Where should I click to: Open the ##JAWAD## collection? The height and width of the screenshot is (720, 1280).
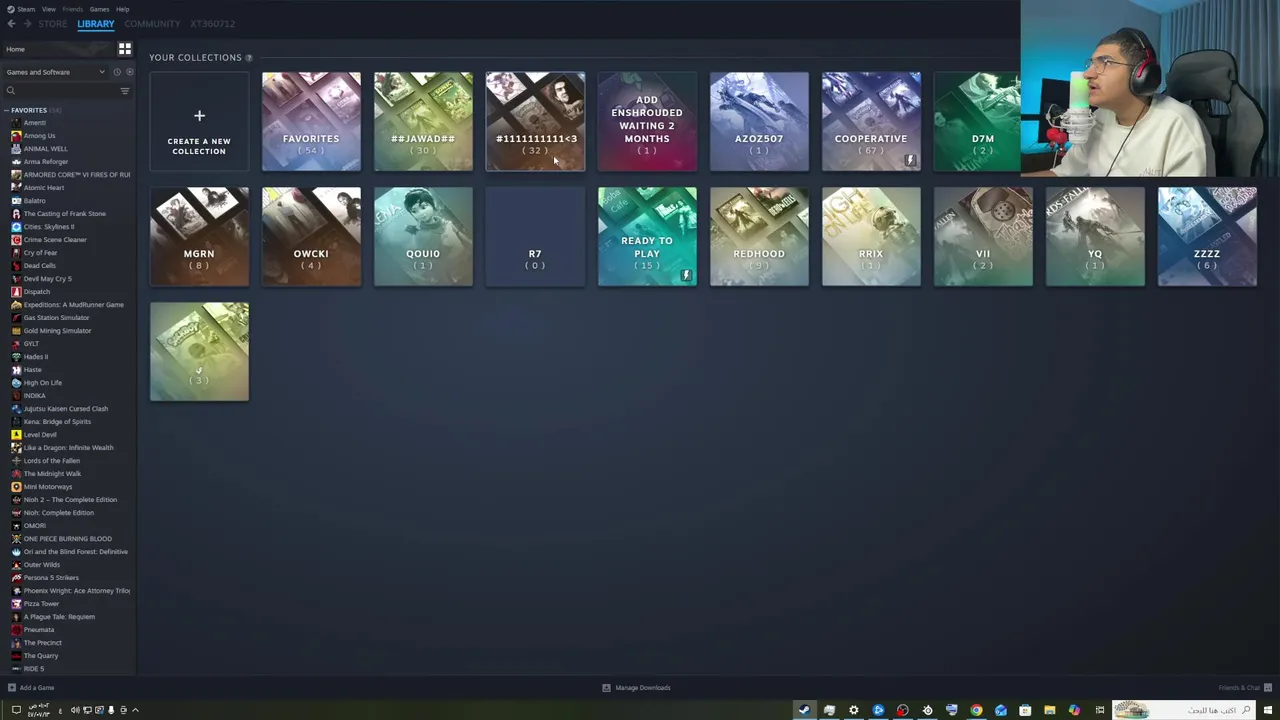tap(423, 121)
